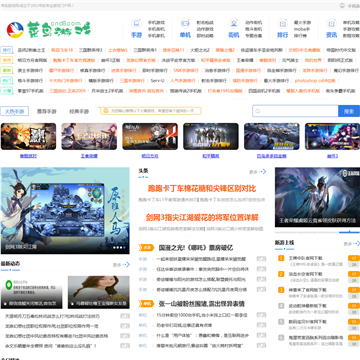
Task: Open the 明日方舟 game thumbnail
Action: (150, 136)
